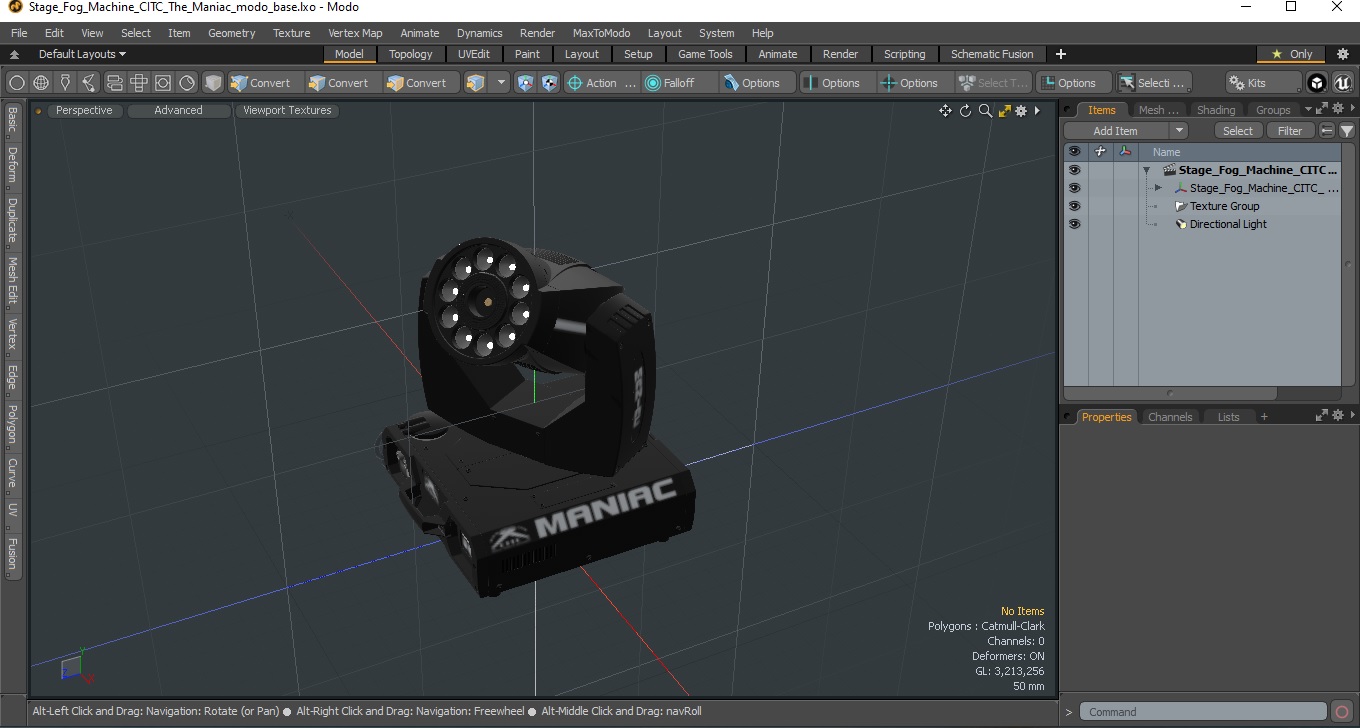Open the Action Center tool
The image size is (1360, 728).
coord(602,83)
